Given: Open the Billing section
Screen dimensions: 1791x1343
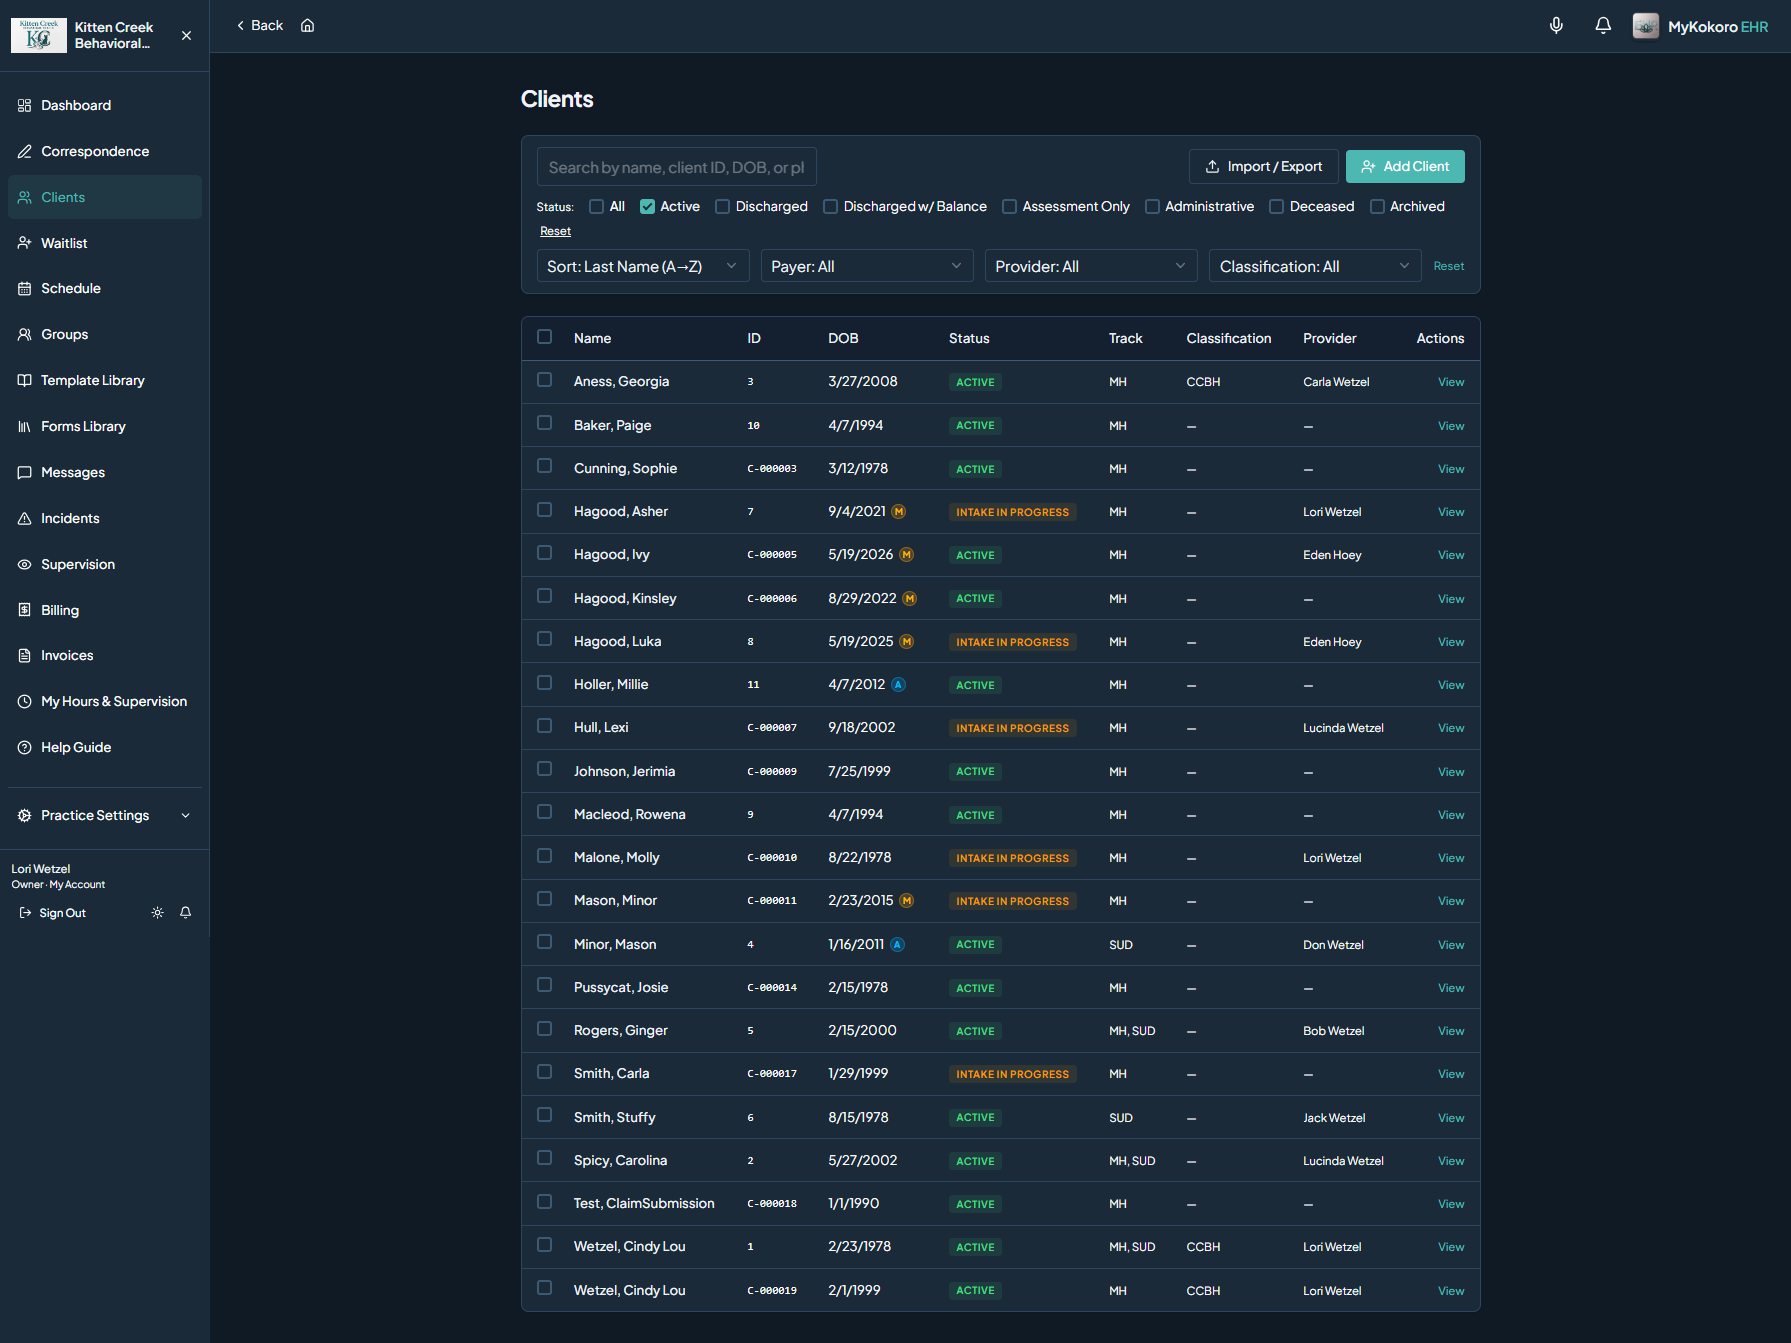Looking at the screenshot, I should tap(105, 610).
